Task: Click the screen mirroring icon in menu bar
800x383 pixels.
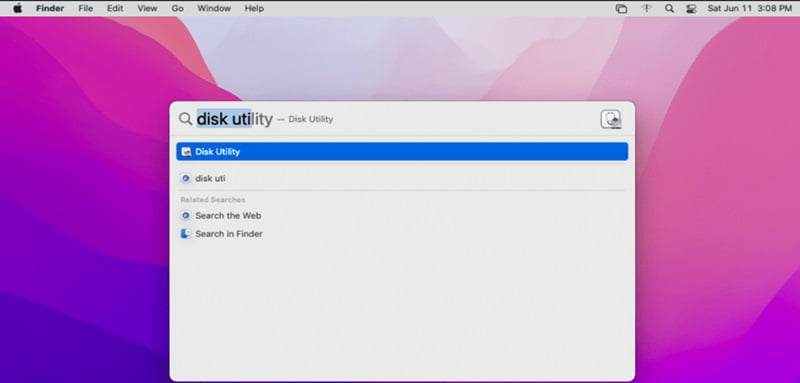Action: 621,8
